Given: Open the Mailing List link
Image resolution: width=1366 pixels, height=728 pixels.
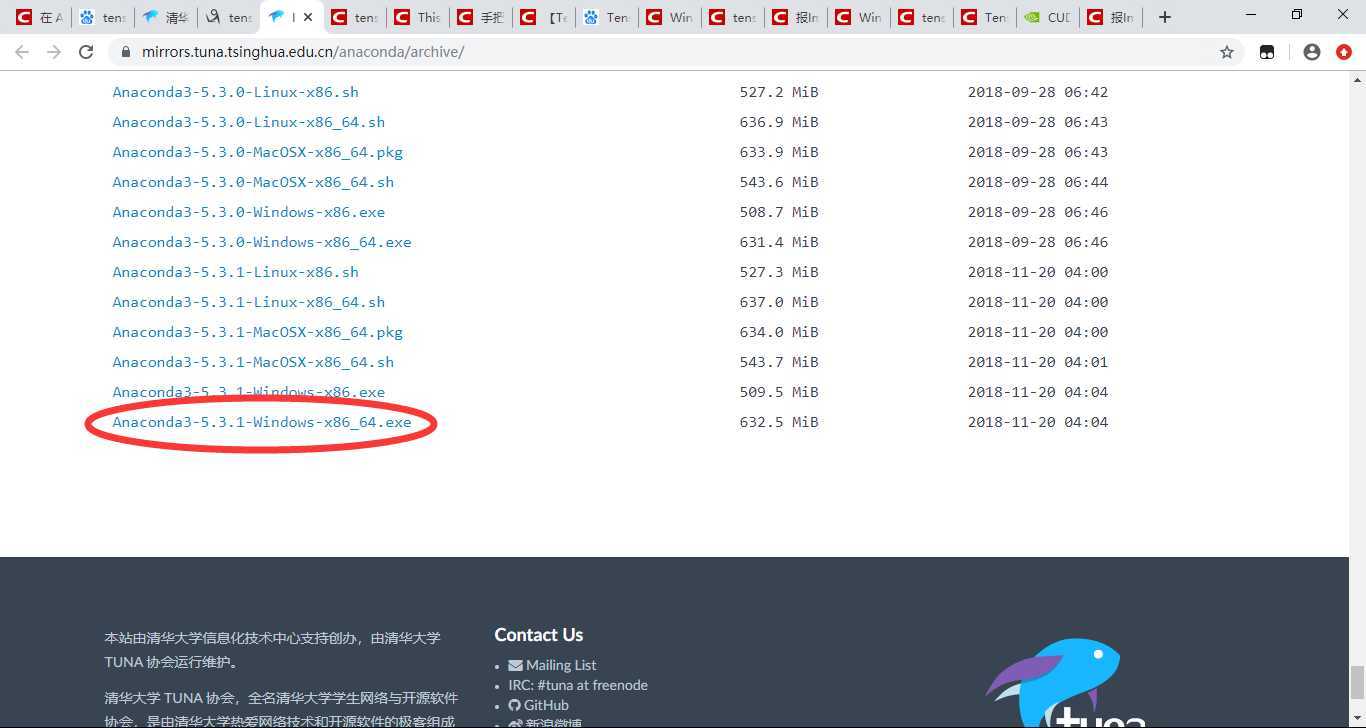Looking at the screenshot, I should coord(552,665).
